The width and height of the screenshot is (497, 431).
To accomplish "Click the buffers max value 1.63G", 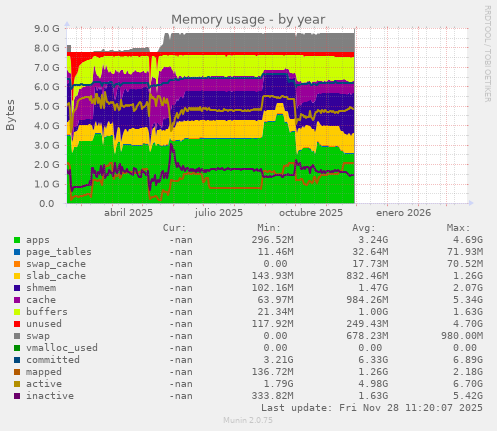I will coord(467,312).
